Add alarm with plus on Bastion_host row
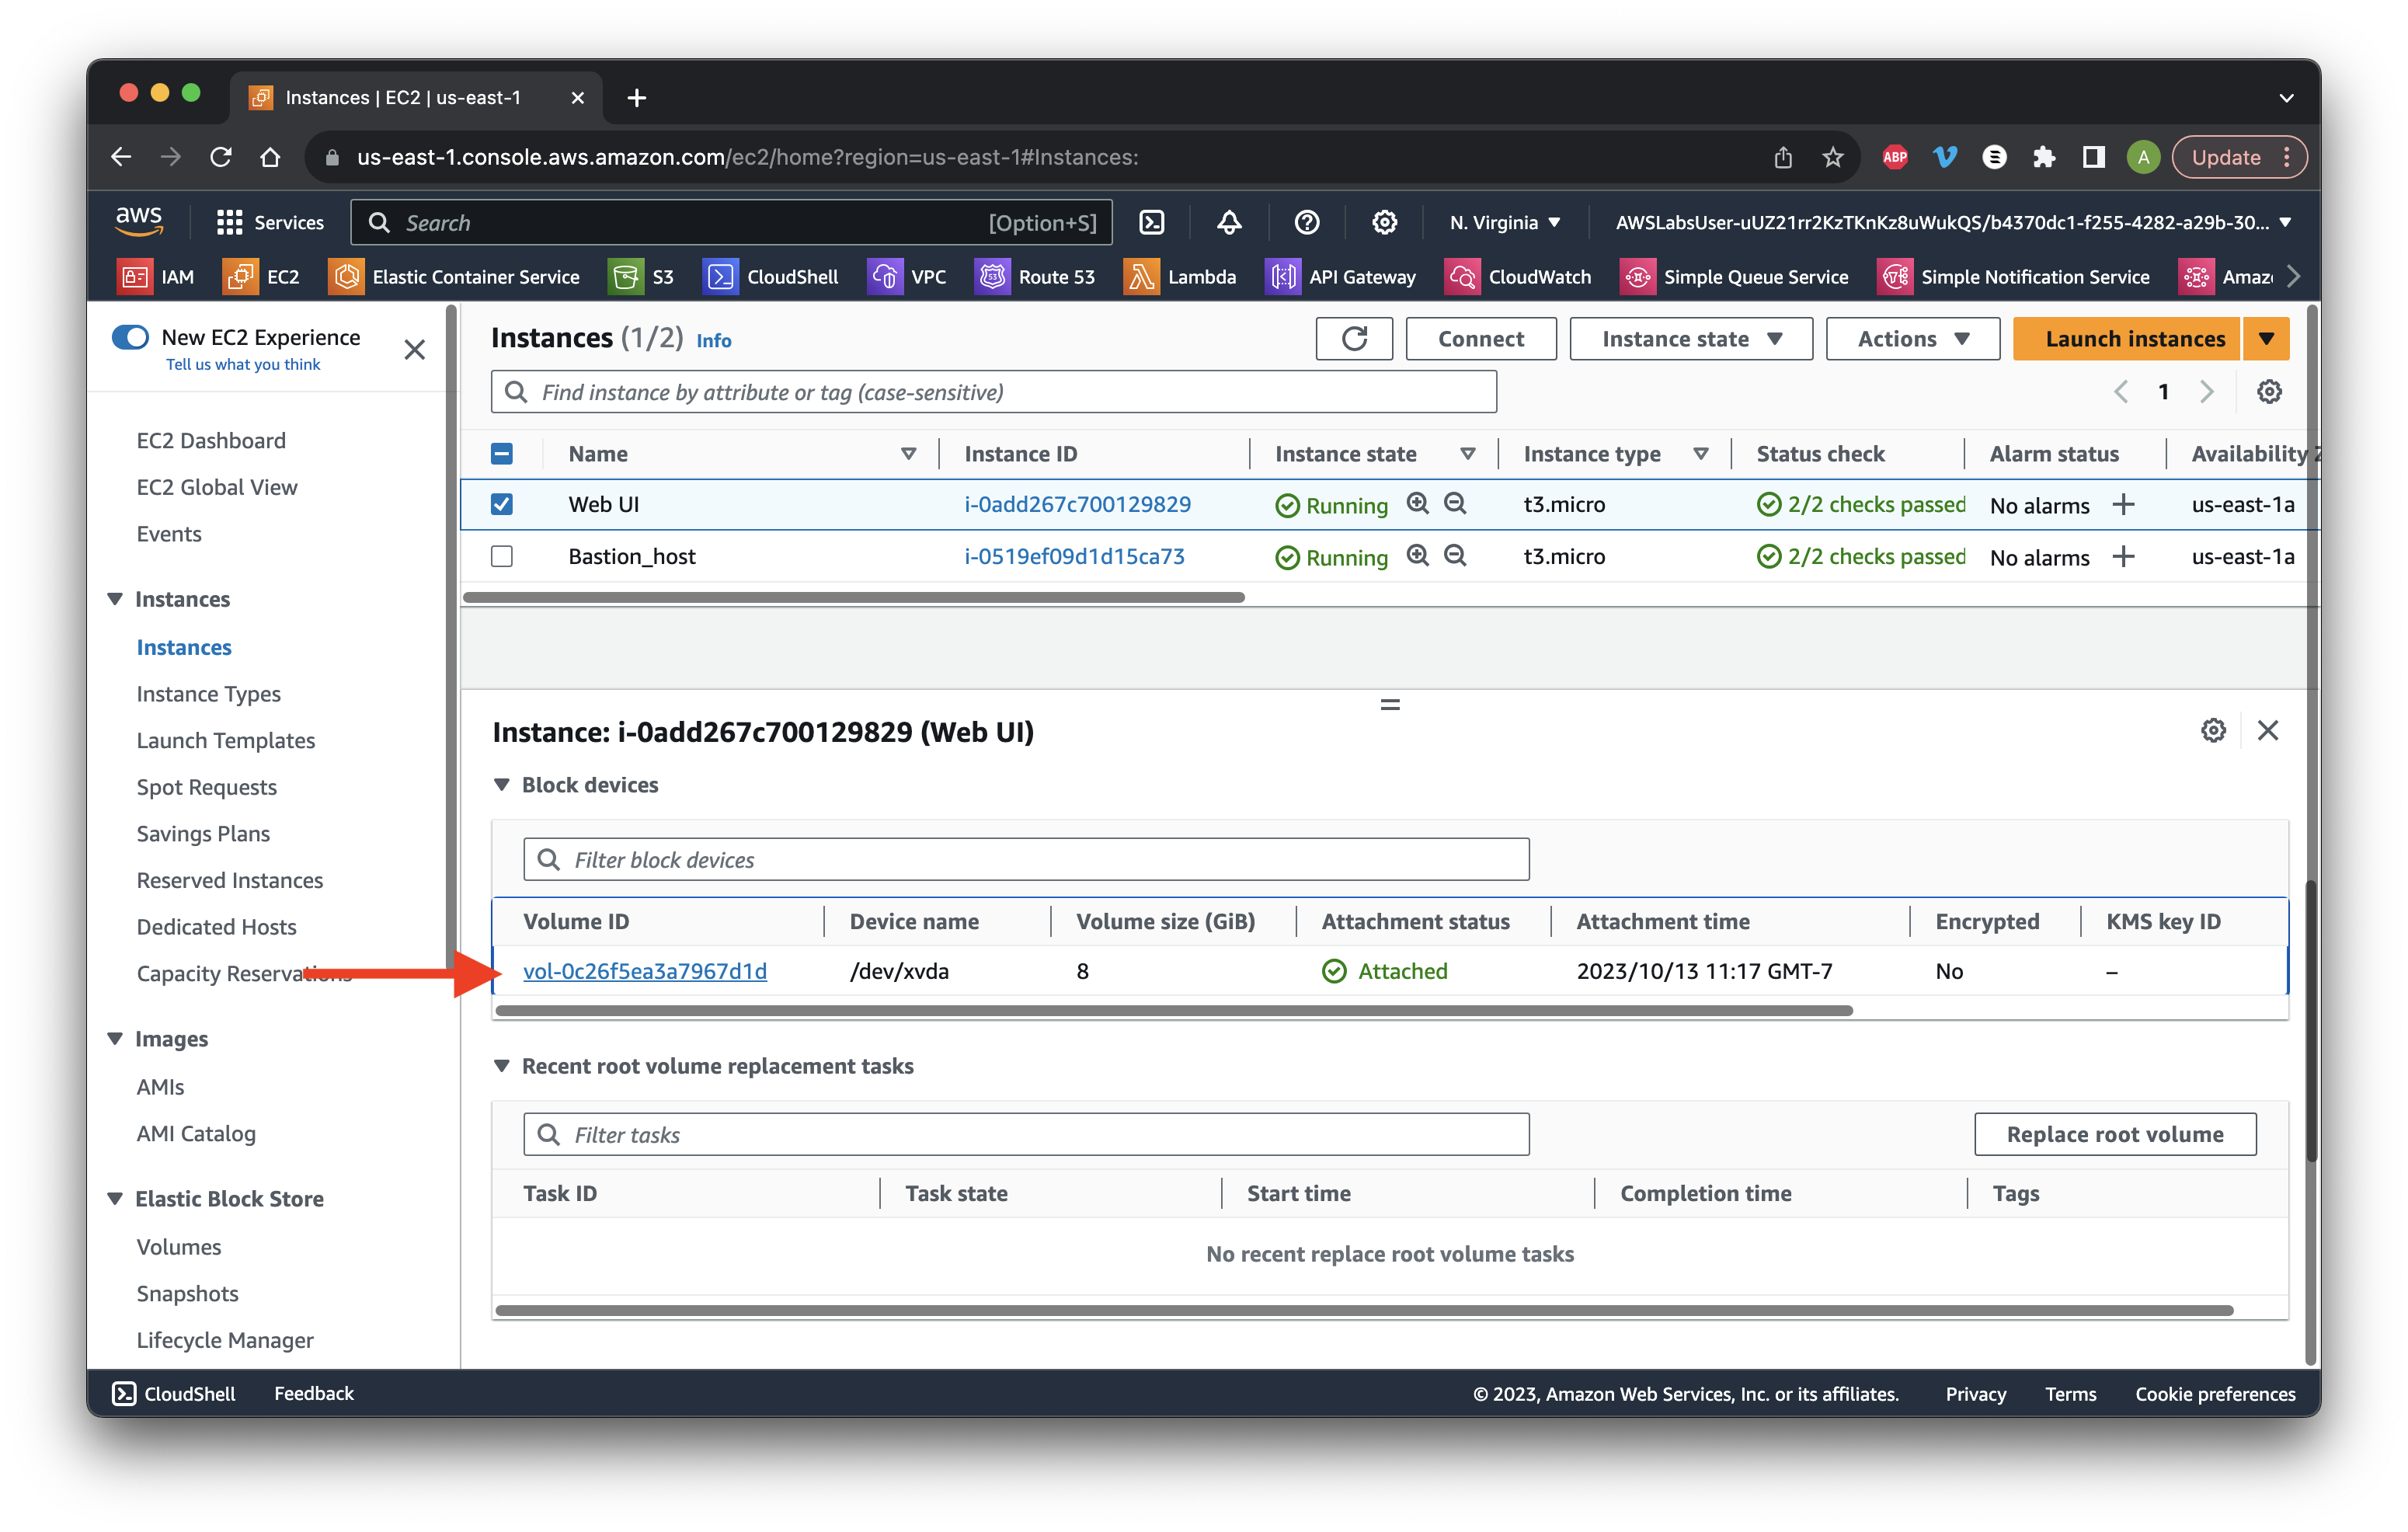This screenshot has height=1532, width=2408. (x=2123, y=557)
